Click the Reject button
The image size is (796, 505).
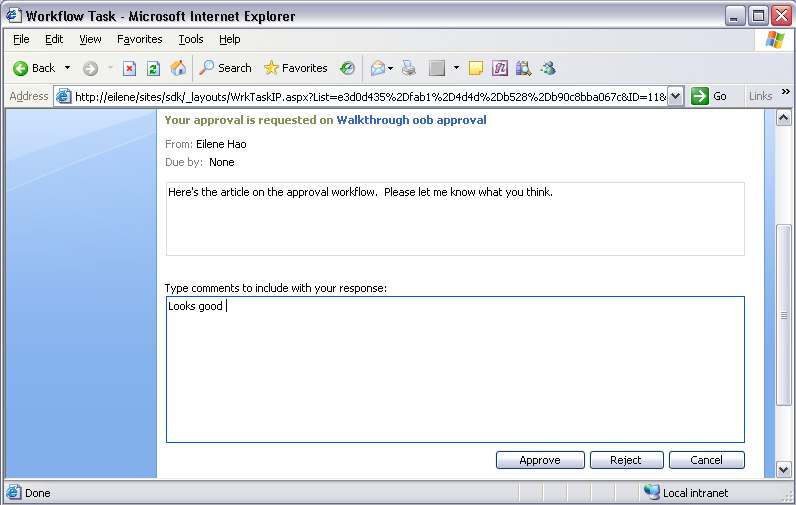coord(626,460)
